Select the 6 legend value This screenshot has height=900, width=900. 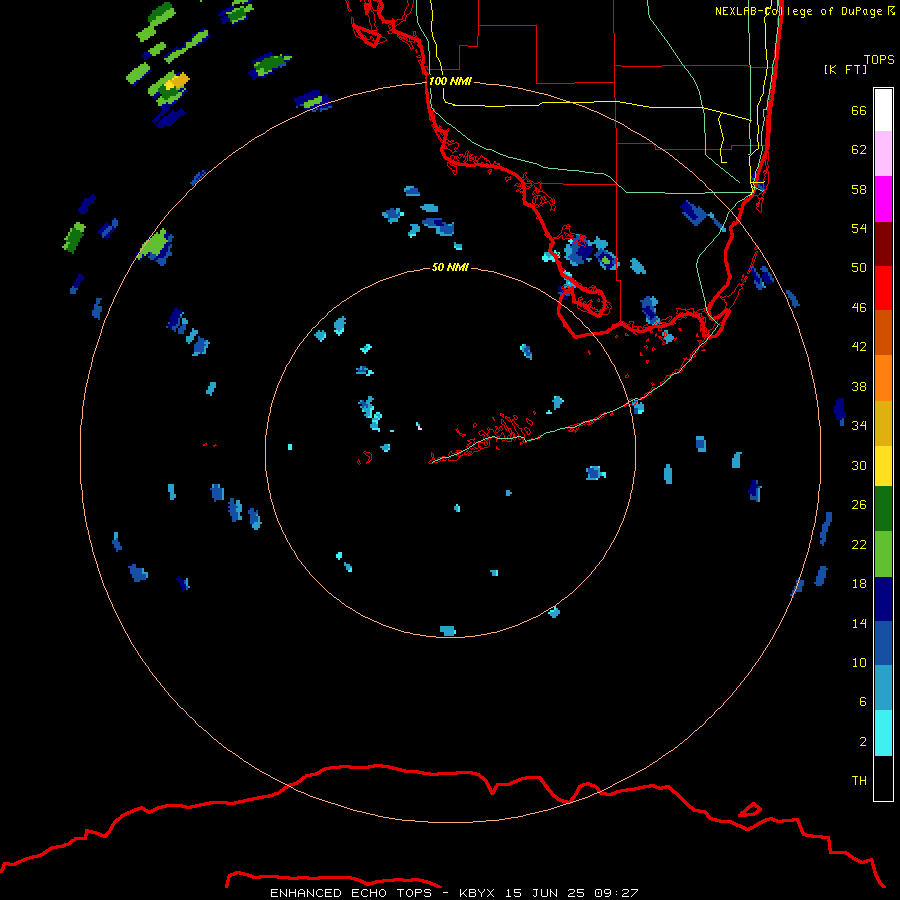[863, 702]
